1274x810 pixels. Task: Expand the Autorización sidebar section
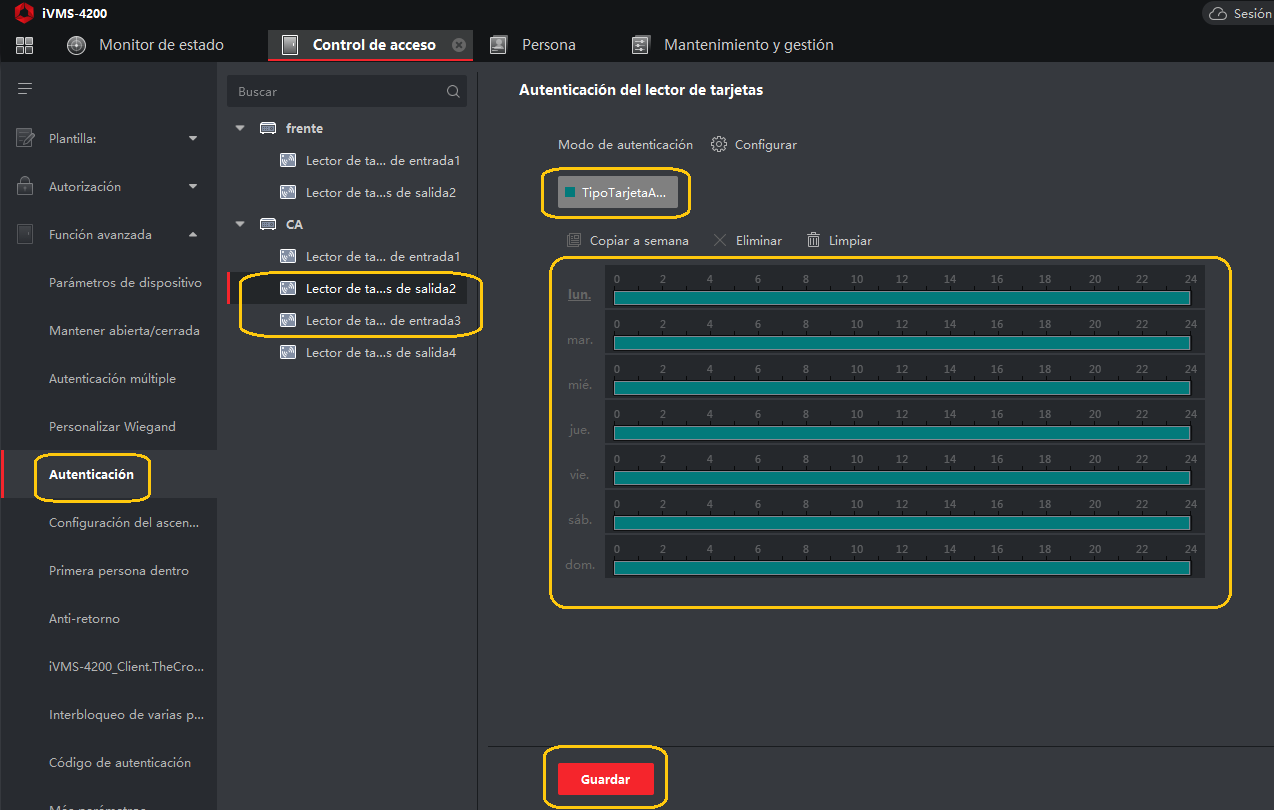[193, 186]
